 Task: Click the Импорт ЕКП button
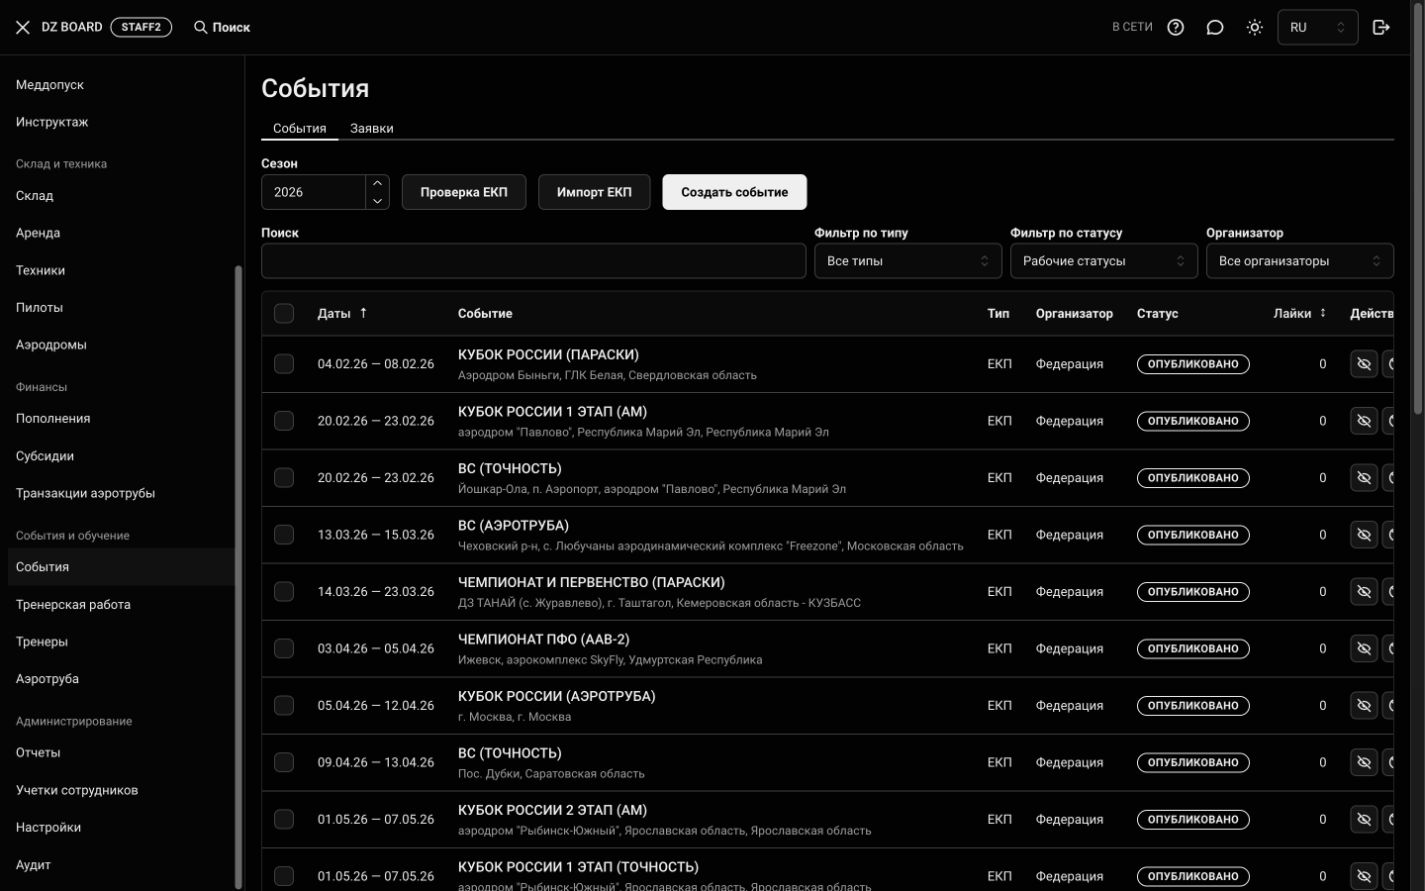click(x=594, y=192)
